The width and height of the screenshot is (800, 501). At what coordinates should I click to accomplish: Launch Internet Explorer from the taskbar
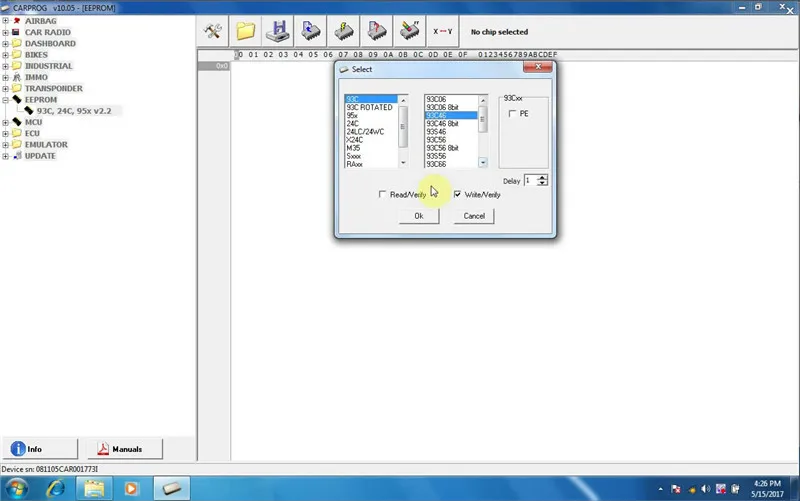click(56, 489)
